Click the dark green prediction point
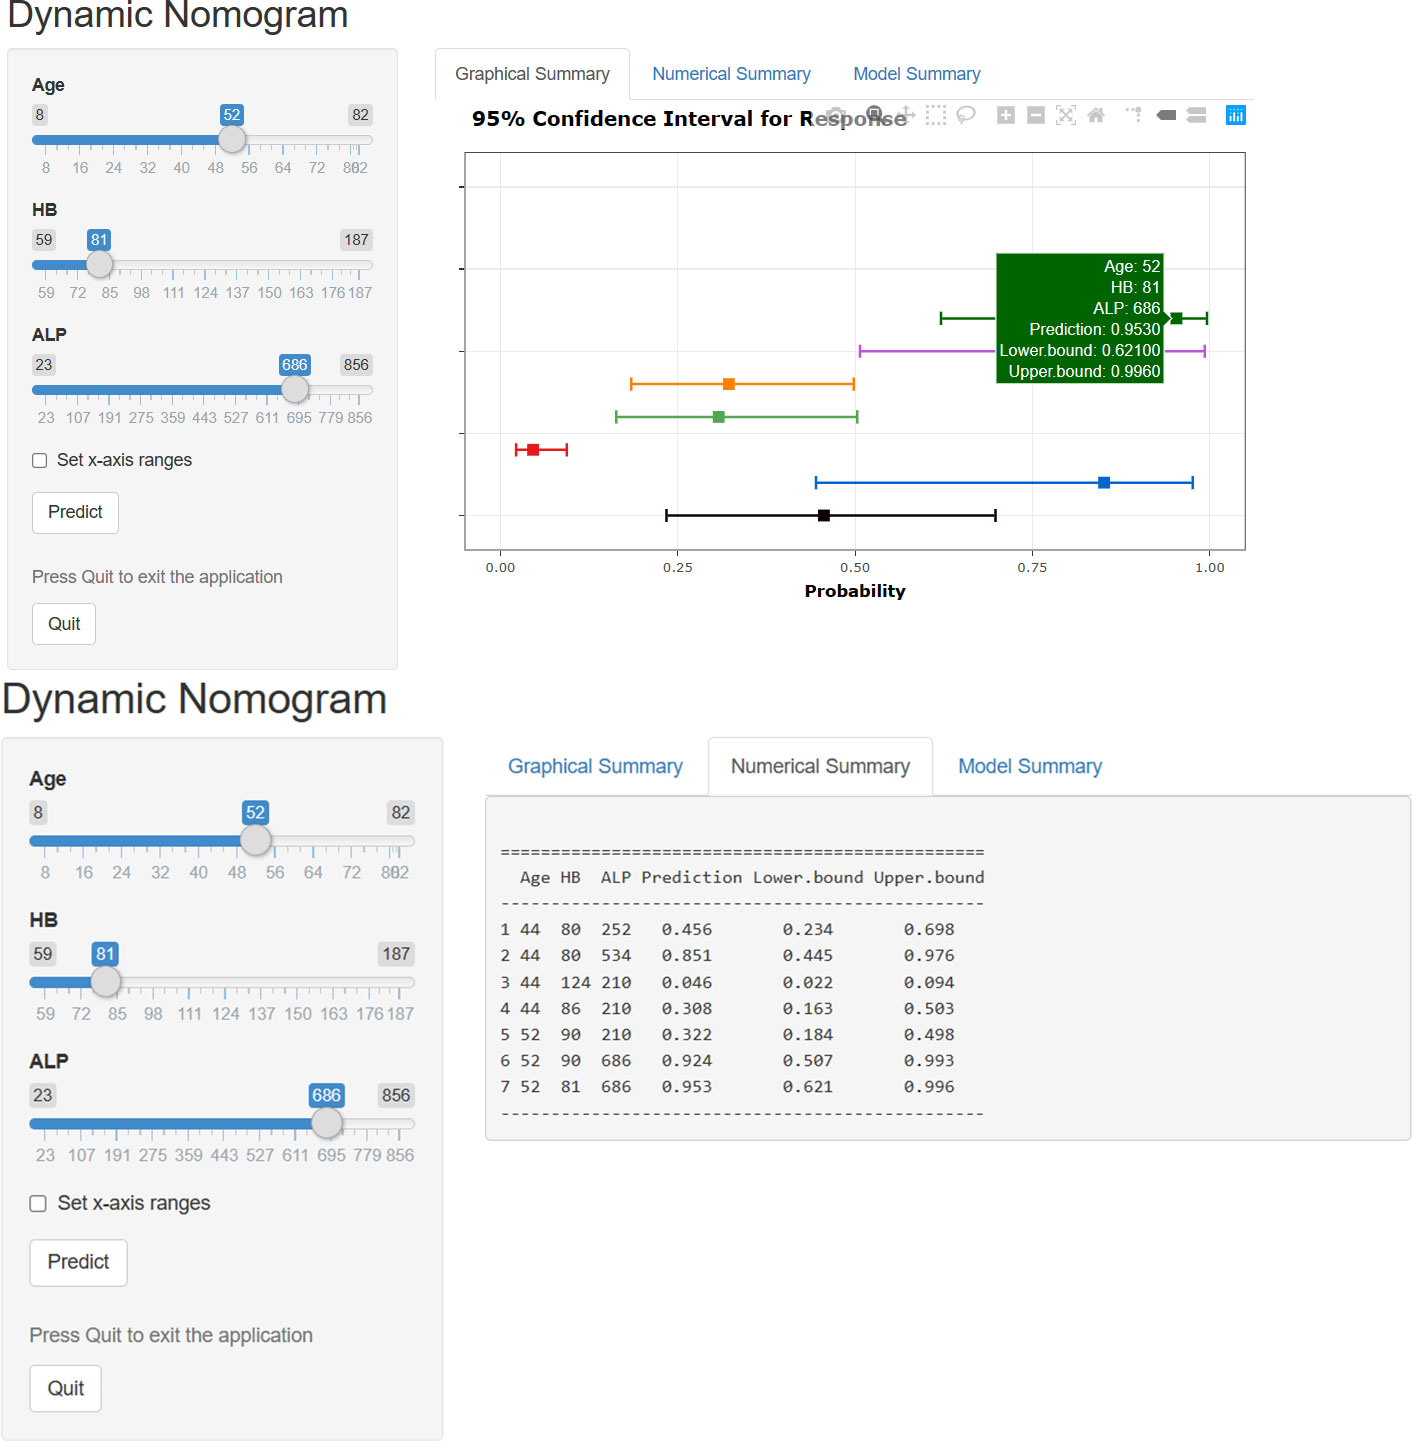Screen dimensions: 1412x1441 [1177, 318]
